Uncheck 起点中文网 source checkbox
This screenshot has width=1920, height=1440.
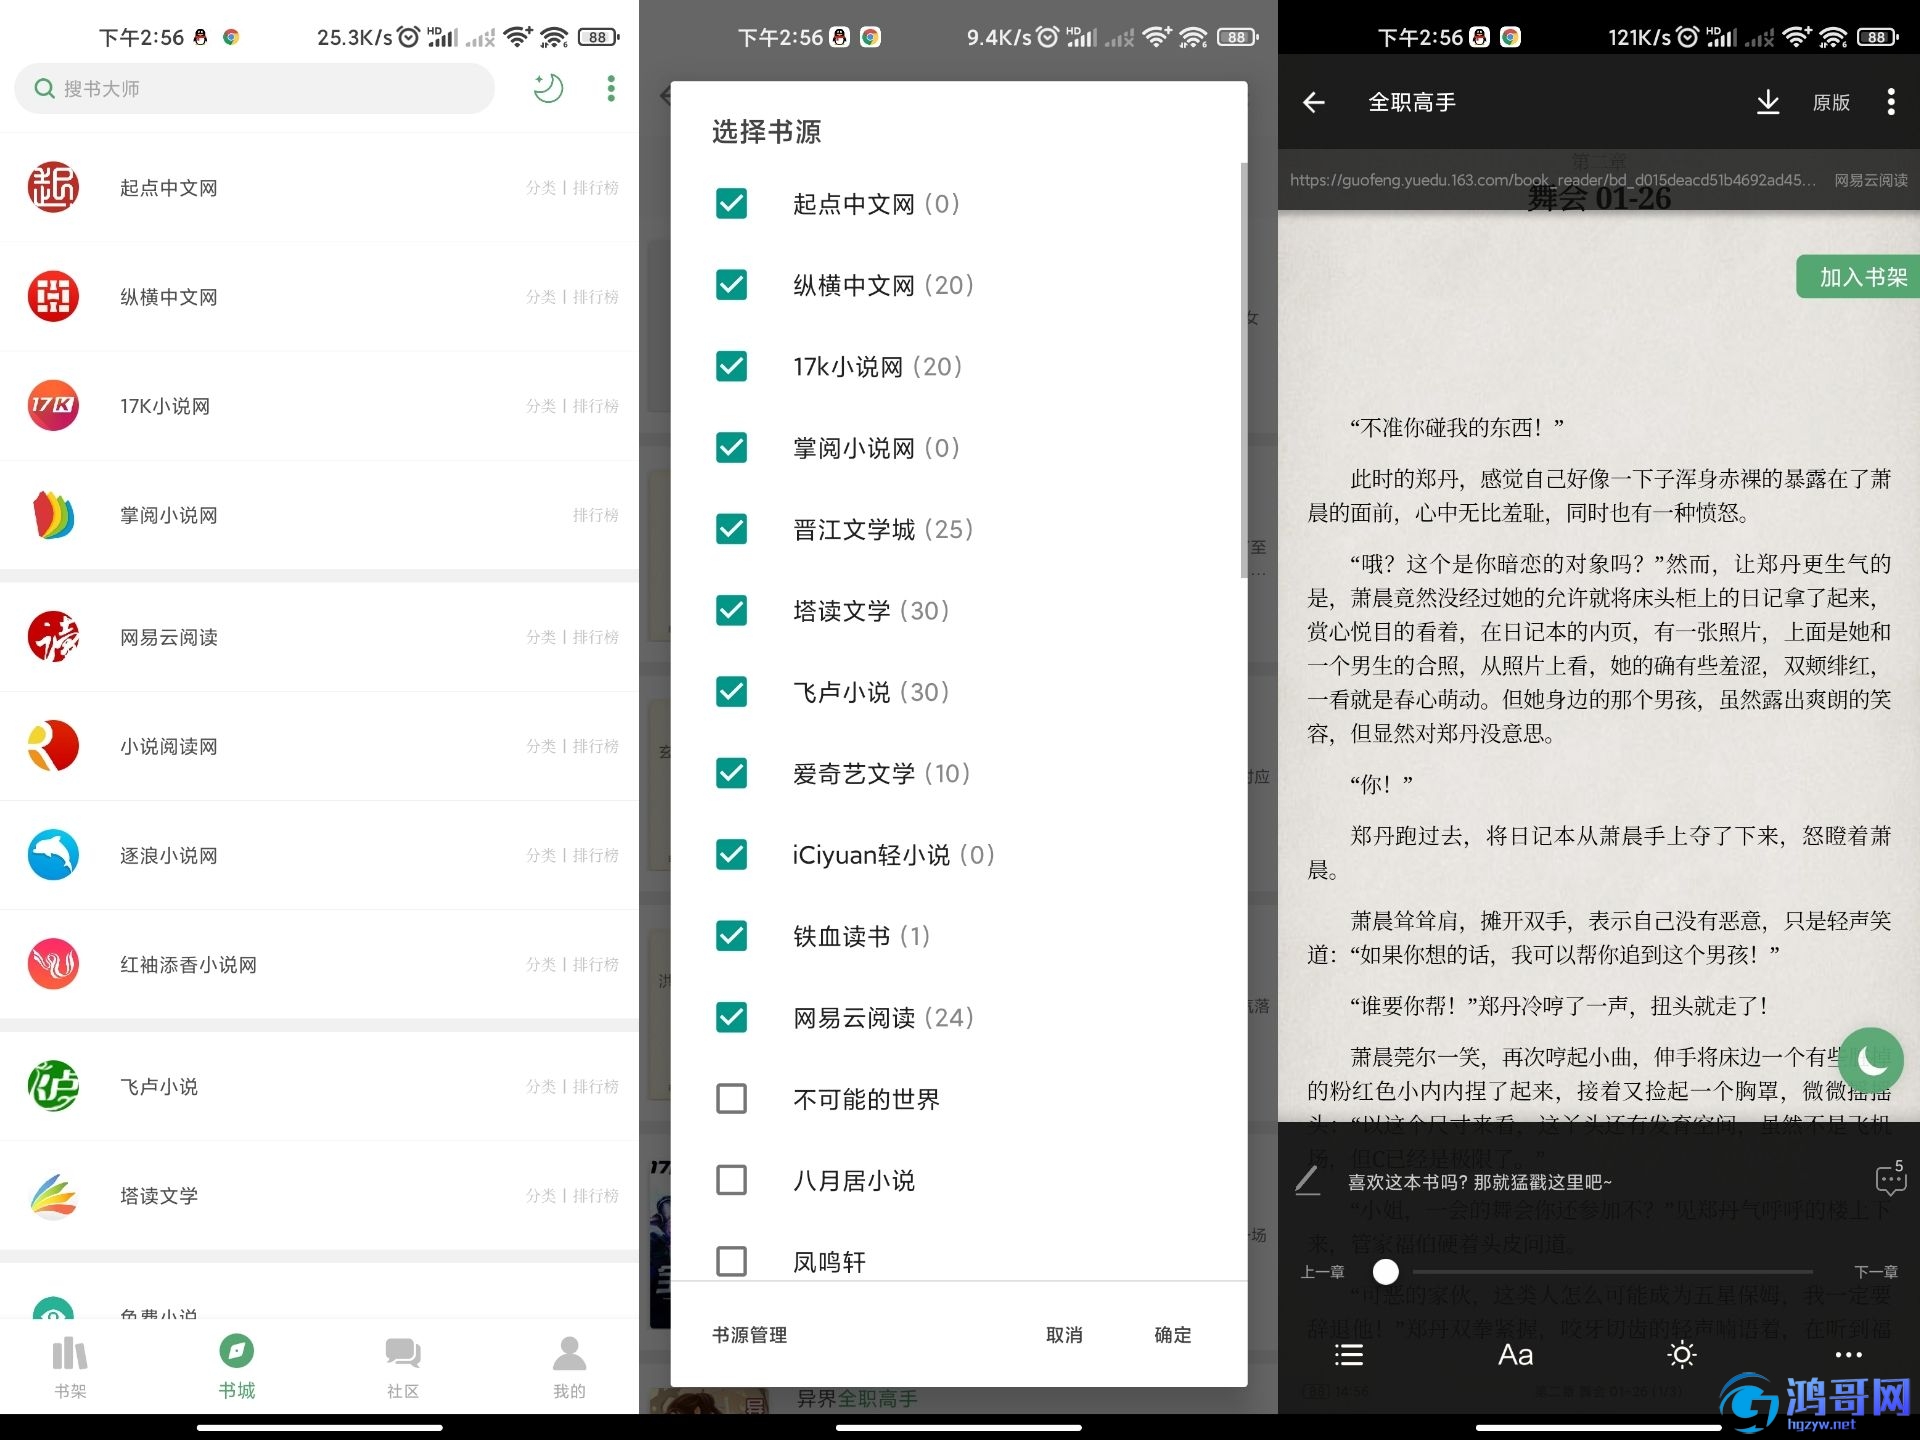(731, 203)
